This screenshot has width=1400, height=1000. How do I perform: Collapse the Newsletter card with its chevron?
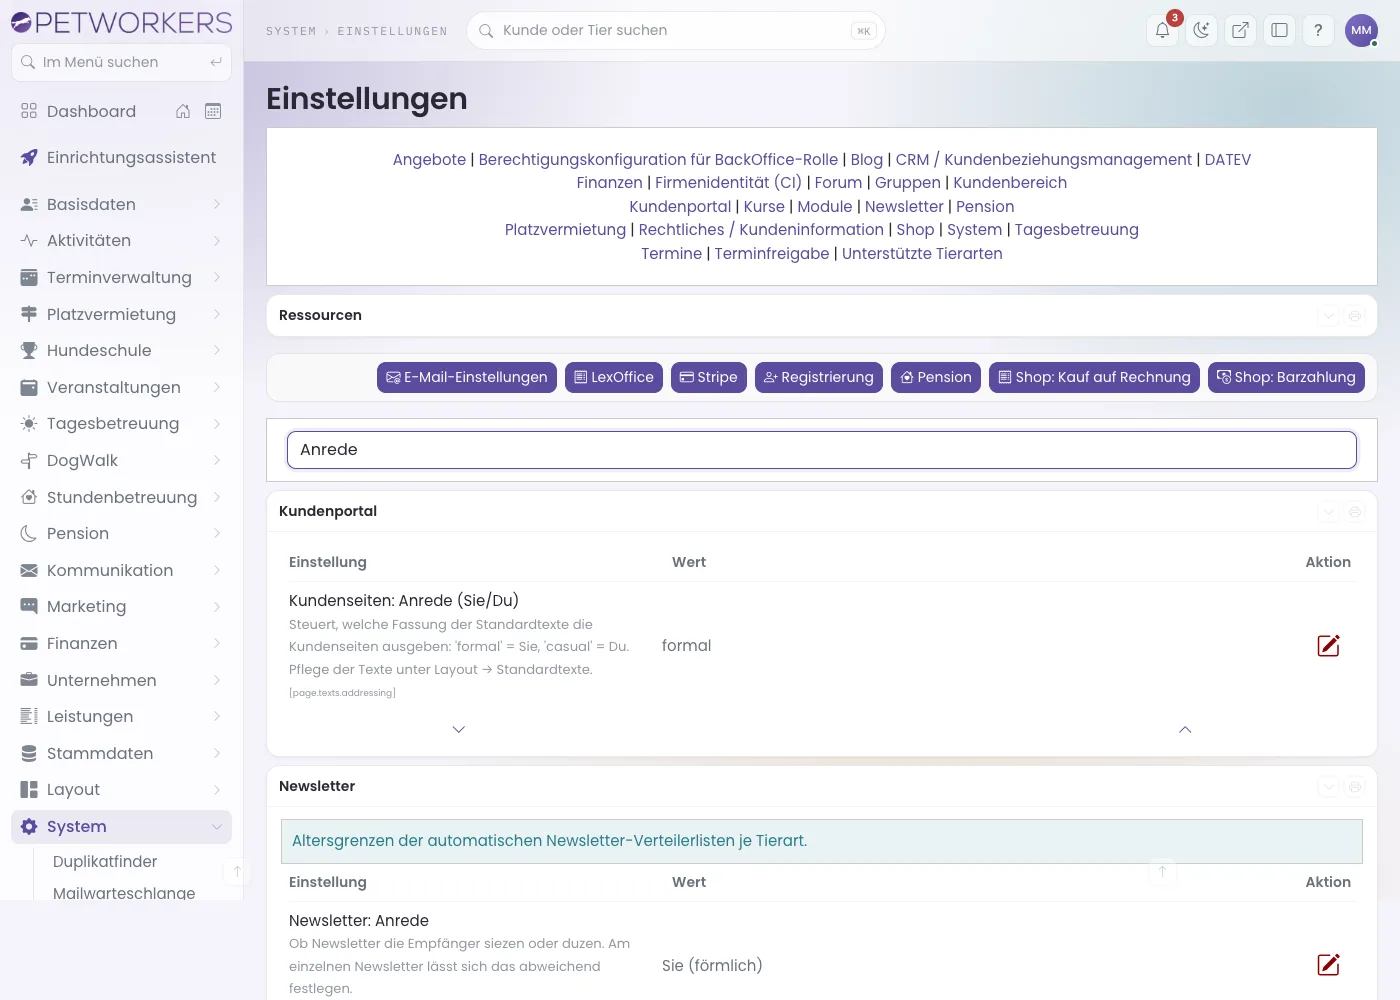1328,787
